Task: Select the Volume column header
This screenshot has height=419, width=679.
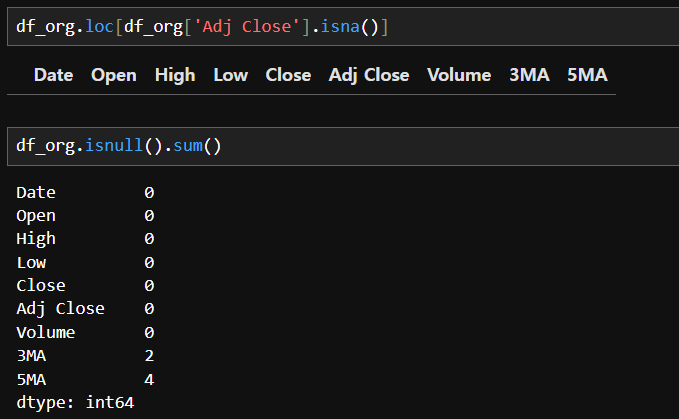Action: 459,75
